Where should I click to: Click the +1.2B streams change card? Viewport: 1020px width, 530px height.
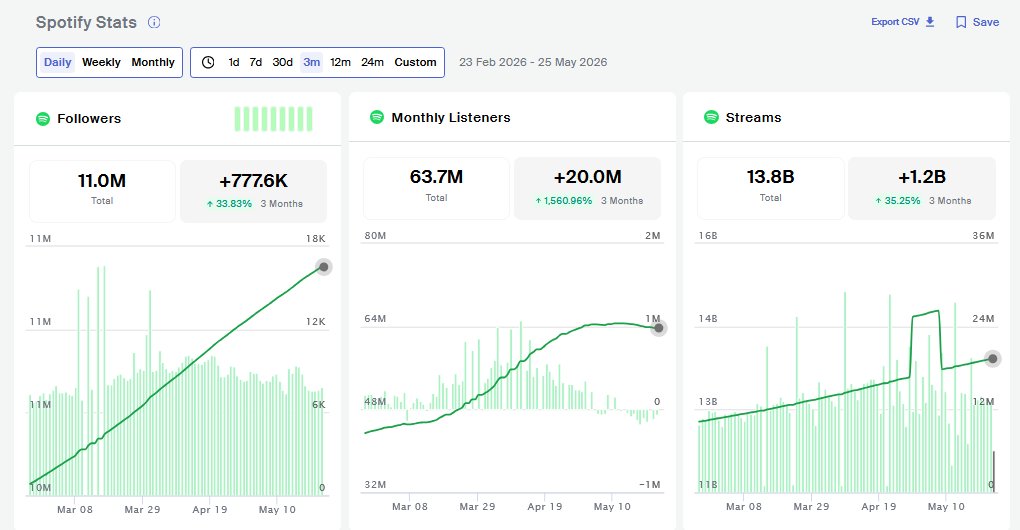(922, 188)
